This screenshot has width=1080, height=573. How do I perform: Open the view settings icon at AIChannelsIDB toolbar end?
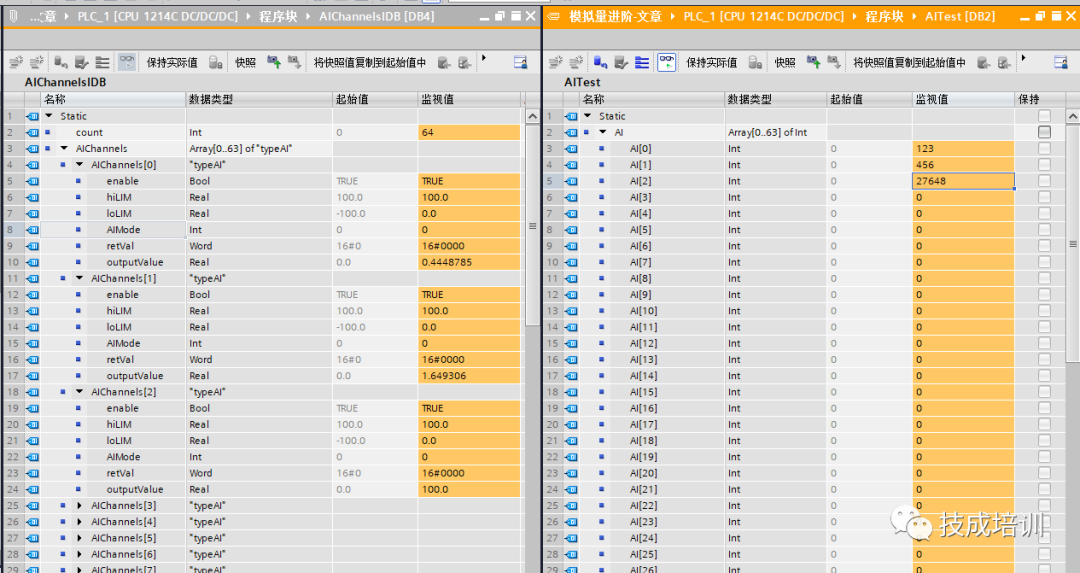(521, 63)
